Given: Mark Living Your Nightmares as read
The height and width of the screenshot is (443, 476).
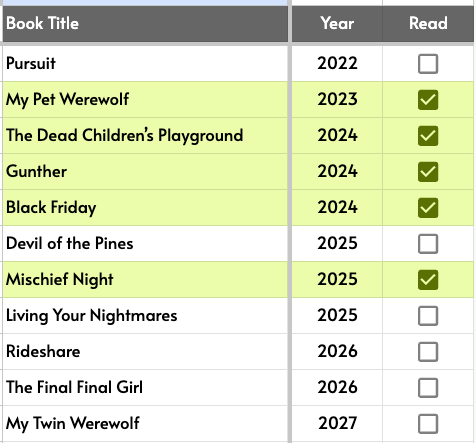Looking at the screenshot, I should click(428, 316).
